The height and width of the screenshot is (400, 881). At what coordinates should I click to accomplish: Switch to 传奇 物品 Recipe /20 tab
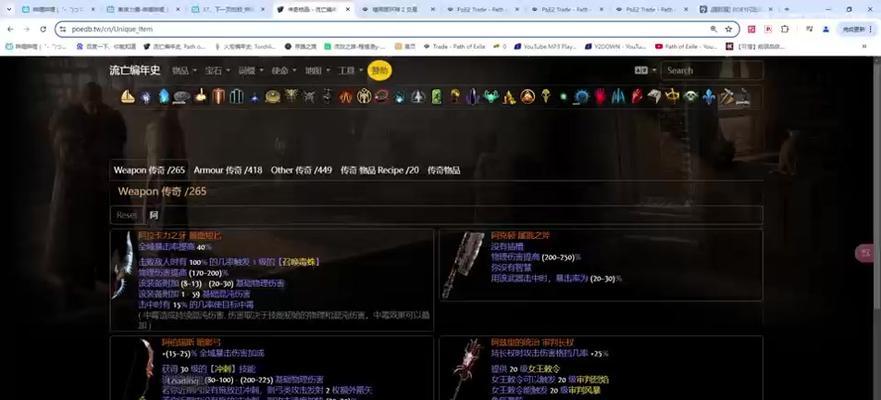379,170
